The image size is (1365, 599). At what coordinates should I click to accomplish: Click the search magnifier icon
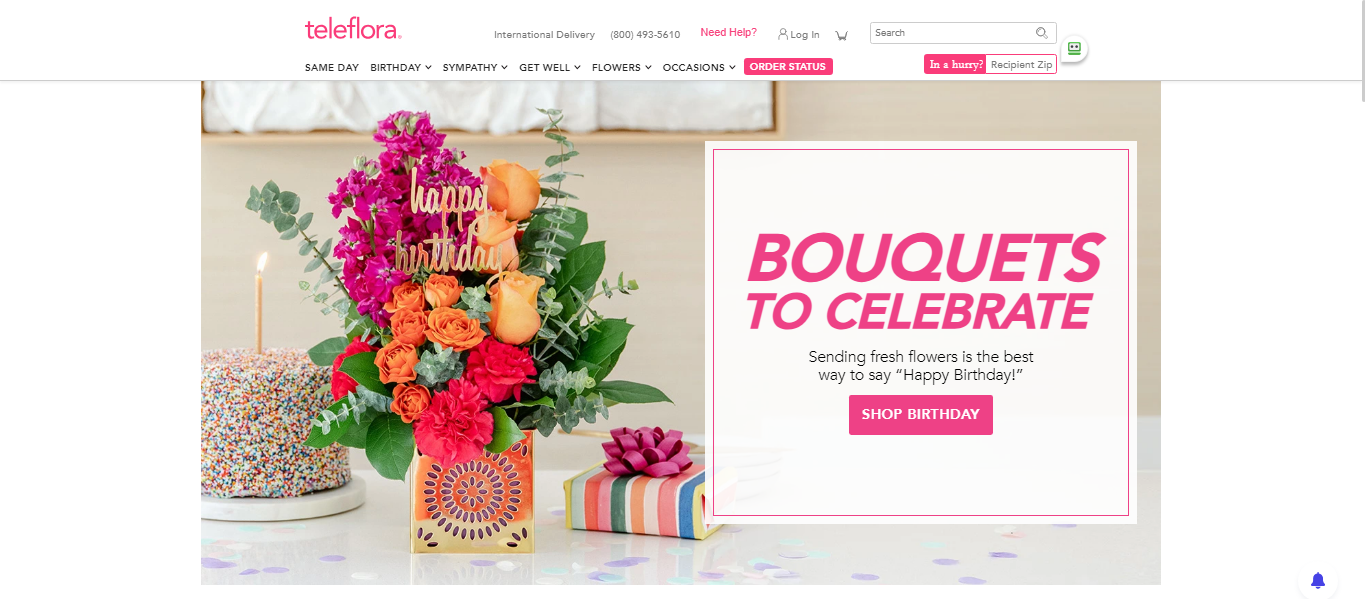tap(1042, 33)
